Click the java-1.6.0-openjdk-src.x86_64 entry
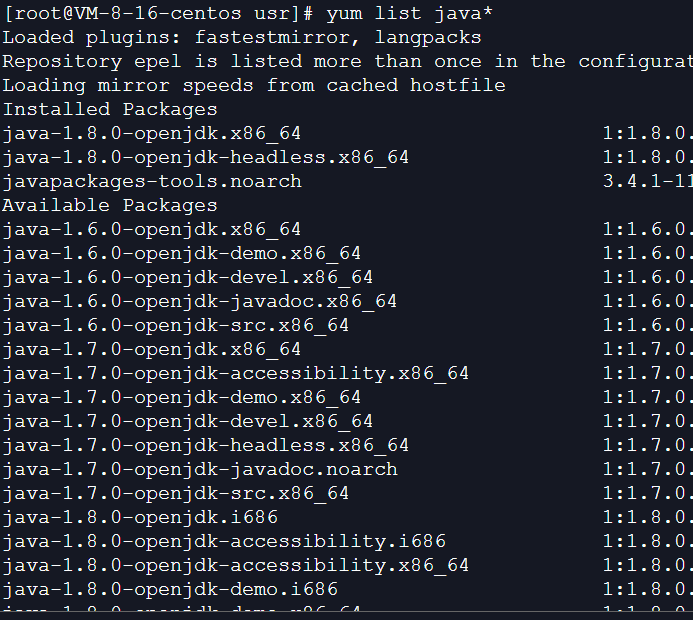This screenshot has width=693, height=620. (x=175, y=325)
